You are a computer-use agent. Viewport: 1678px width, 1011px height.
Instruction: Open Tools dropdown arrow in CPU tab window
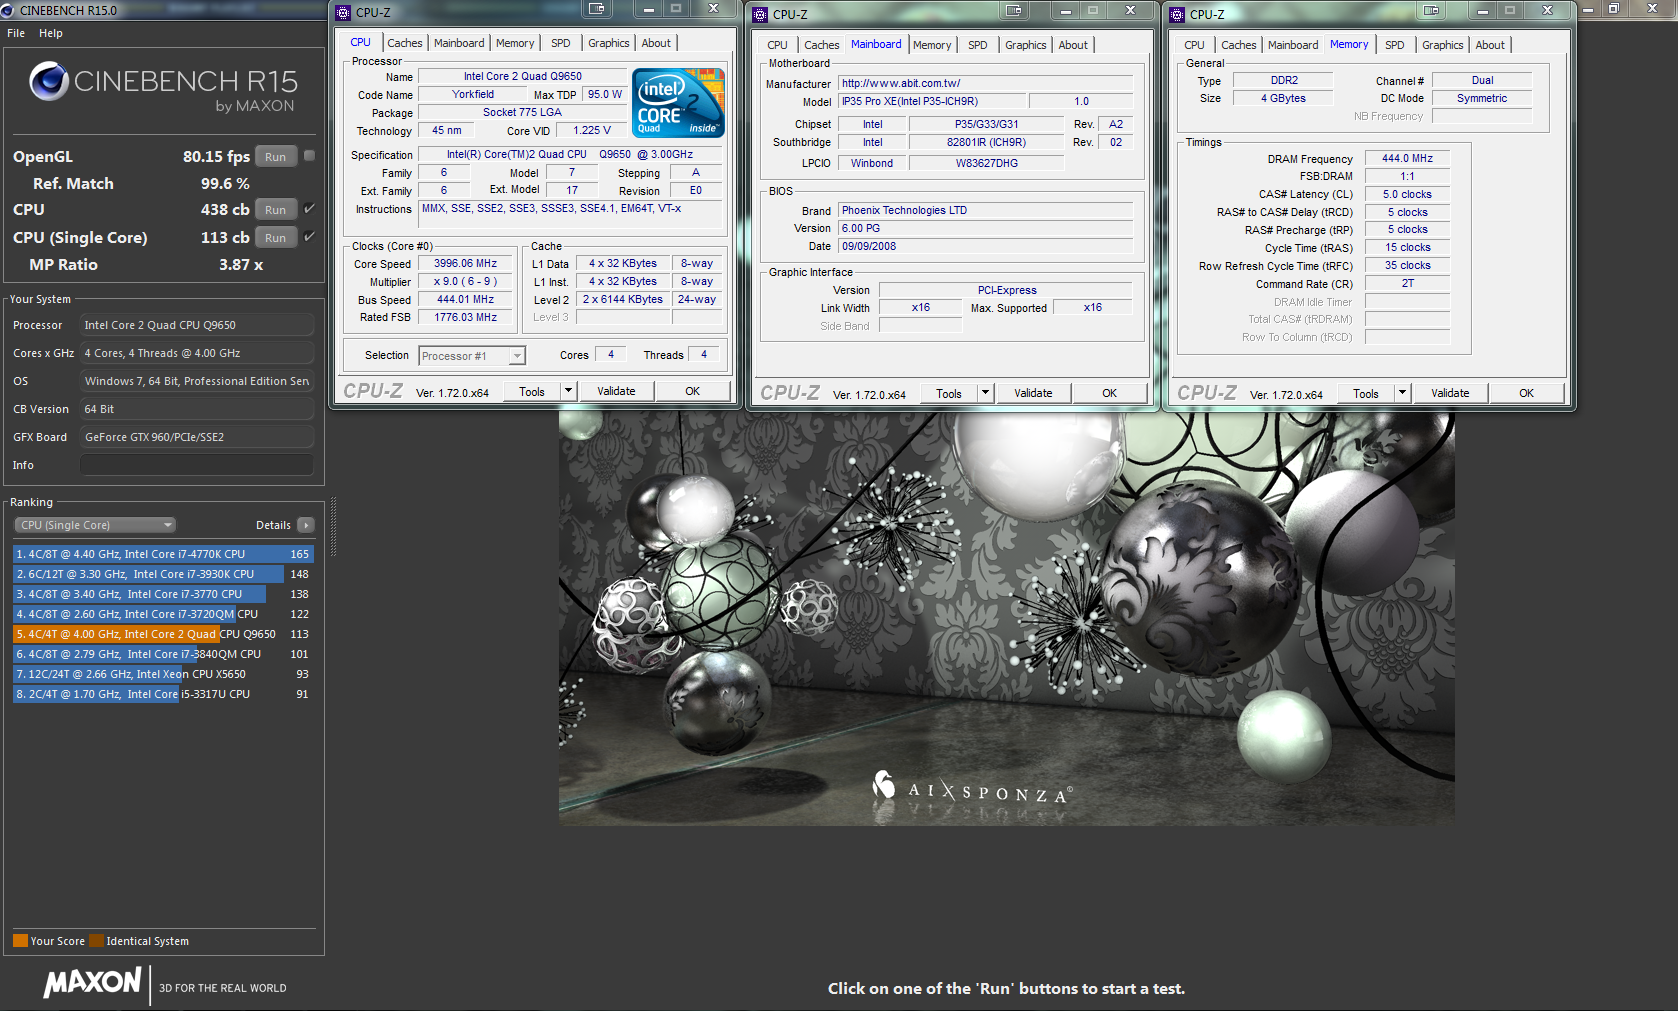point(569,391)
